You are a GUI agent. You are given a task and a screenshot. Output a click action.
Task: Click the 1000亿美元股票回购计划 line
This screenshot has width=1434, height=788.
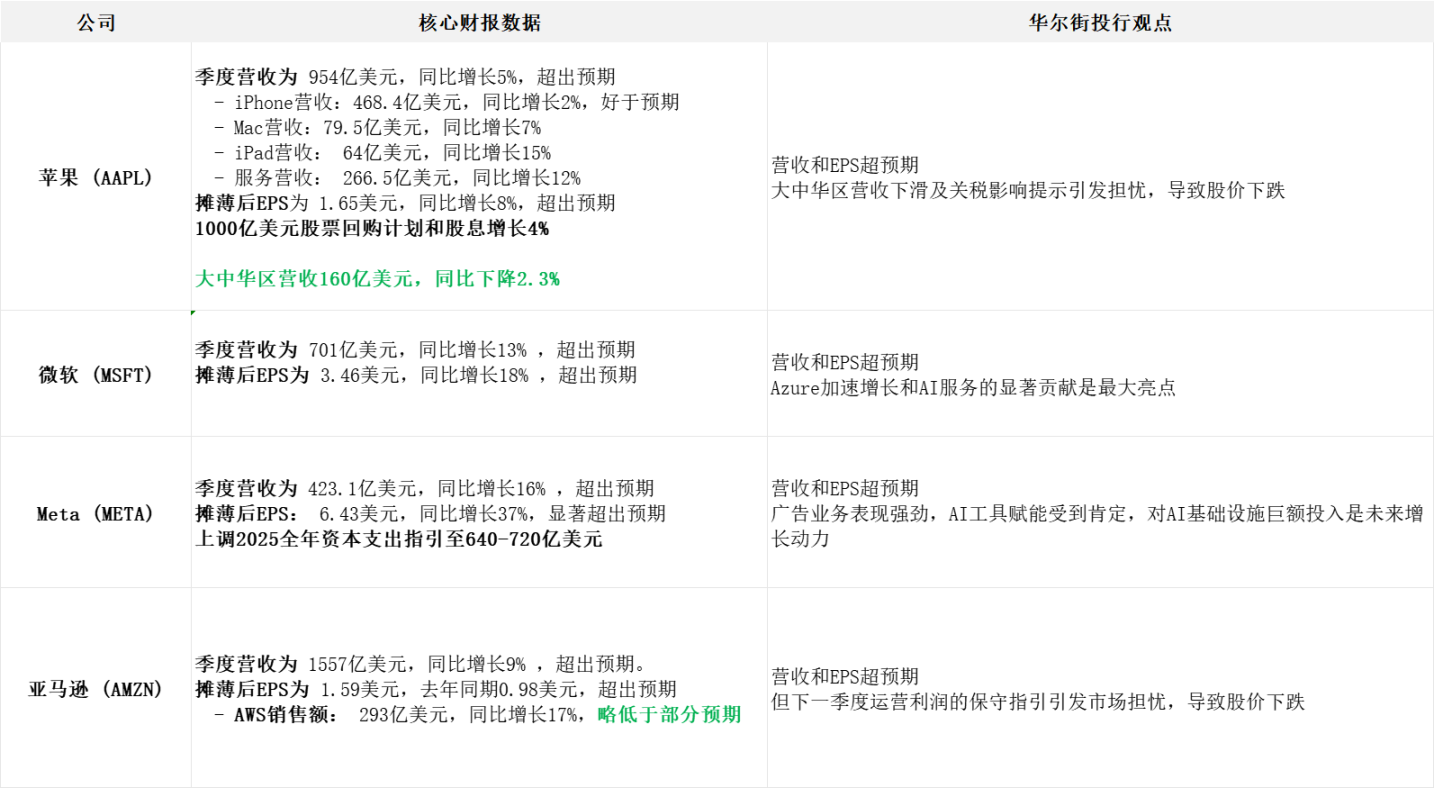(x=372, y=228)
